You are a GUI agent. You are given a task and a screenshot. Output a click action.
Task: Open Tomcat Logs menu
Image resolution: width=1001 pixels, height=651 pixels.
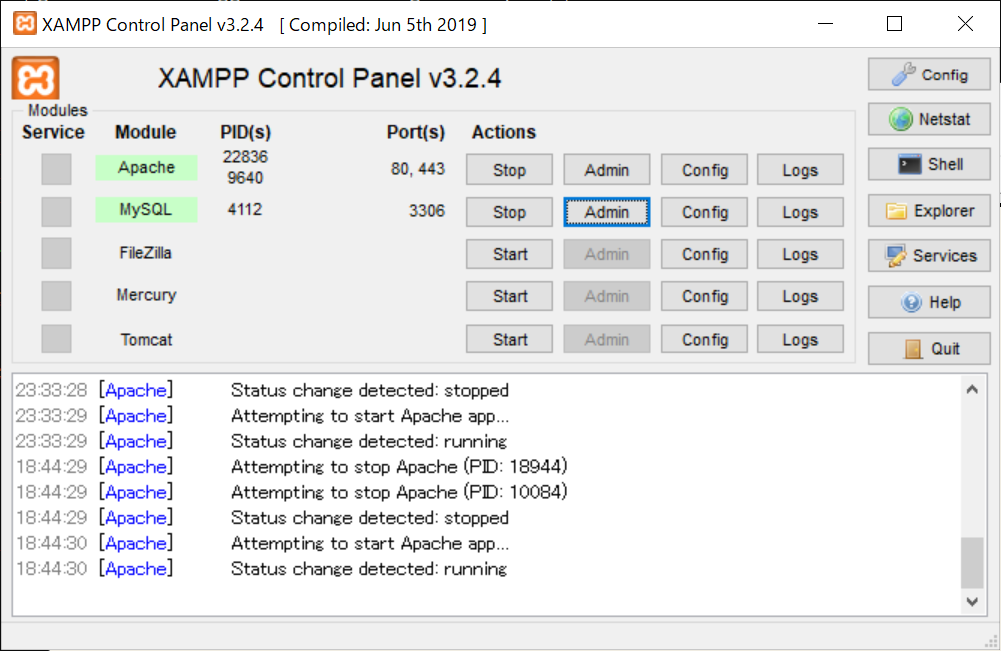800,339
